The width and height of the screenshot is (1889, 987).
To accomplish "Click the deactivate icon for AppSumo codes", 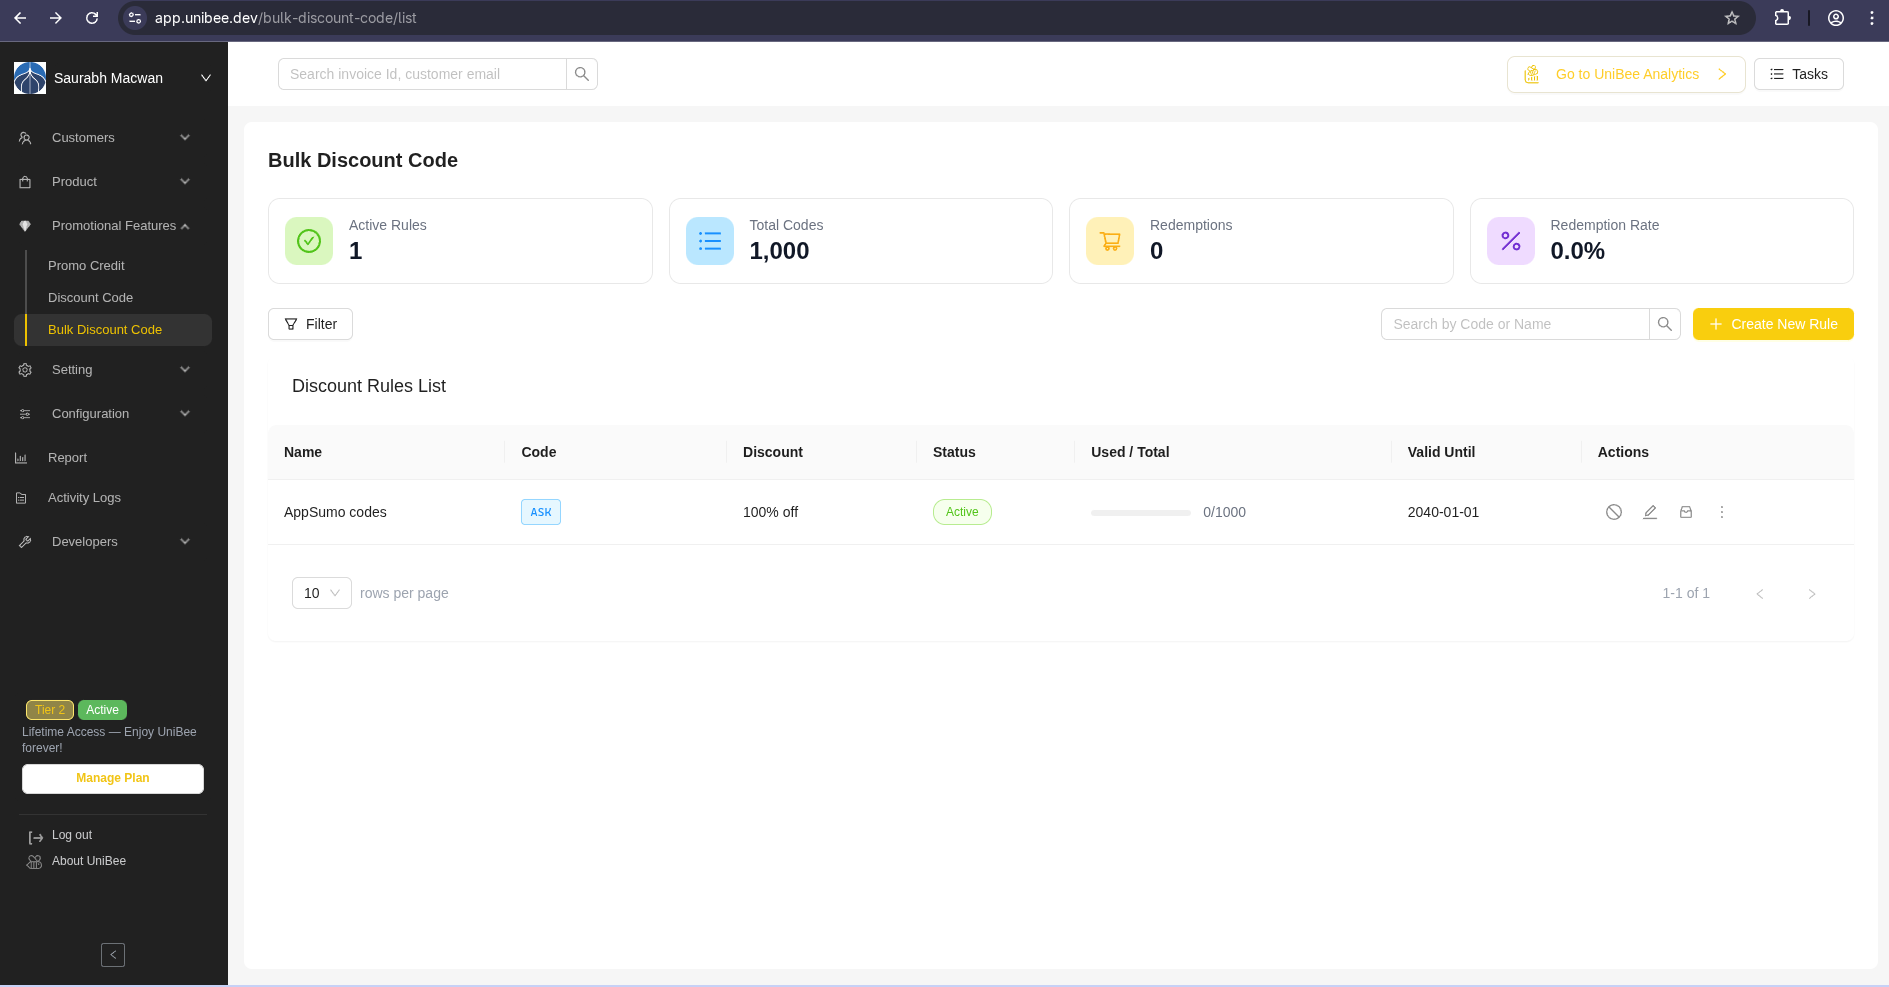I will tap(1613, 512).
